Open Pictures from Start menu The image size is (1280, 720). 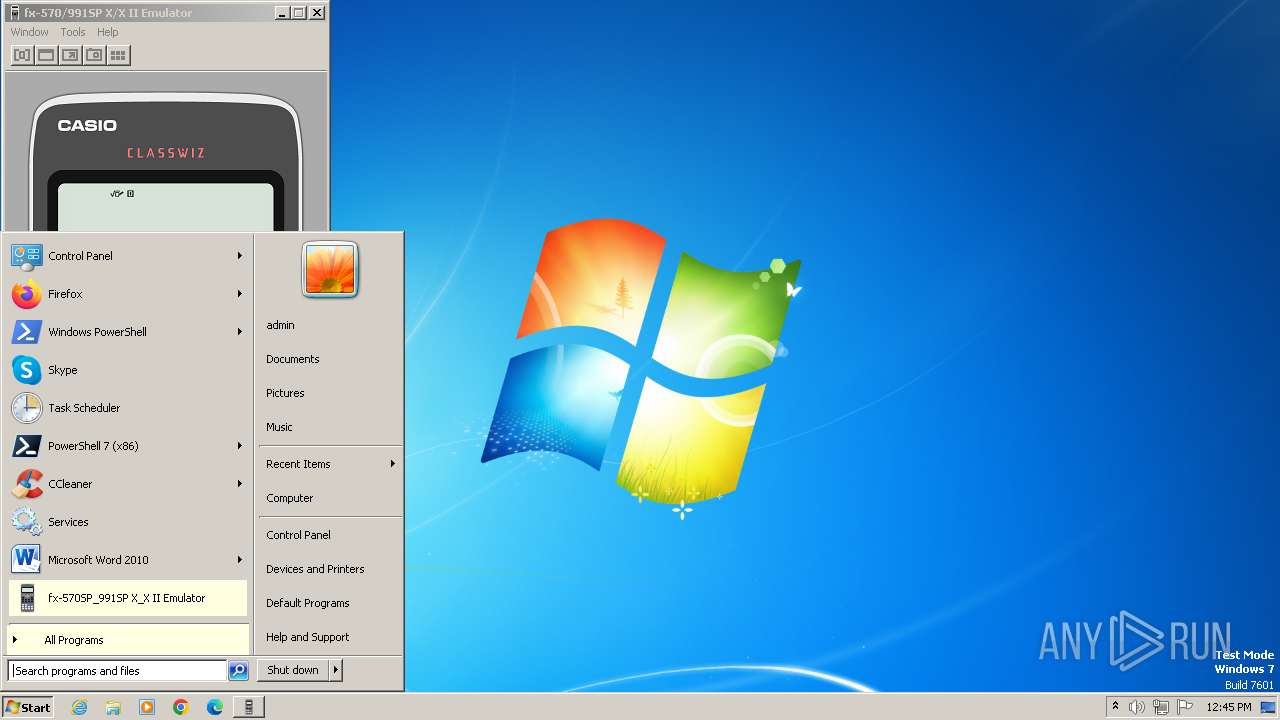(330, 393)
